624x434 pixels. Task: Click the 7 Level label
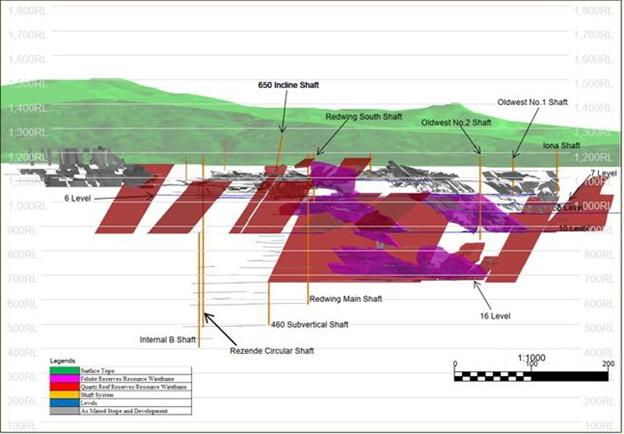click(603, 174)
